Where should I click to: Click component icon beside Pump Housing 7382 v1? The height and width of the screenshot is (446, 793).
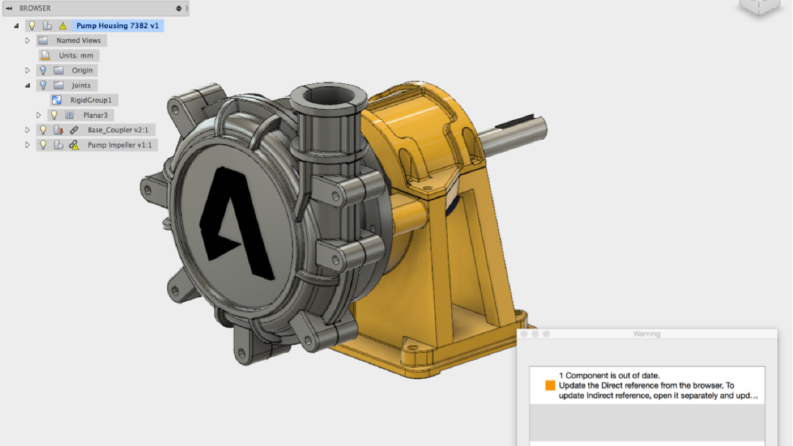pyautogui.click(x=47, y=25)
